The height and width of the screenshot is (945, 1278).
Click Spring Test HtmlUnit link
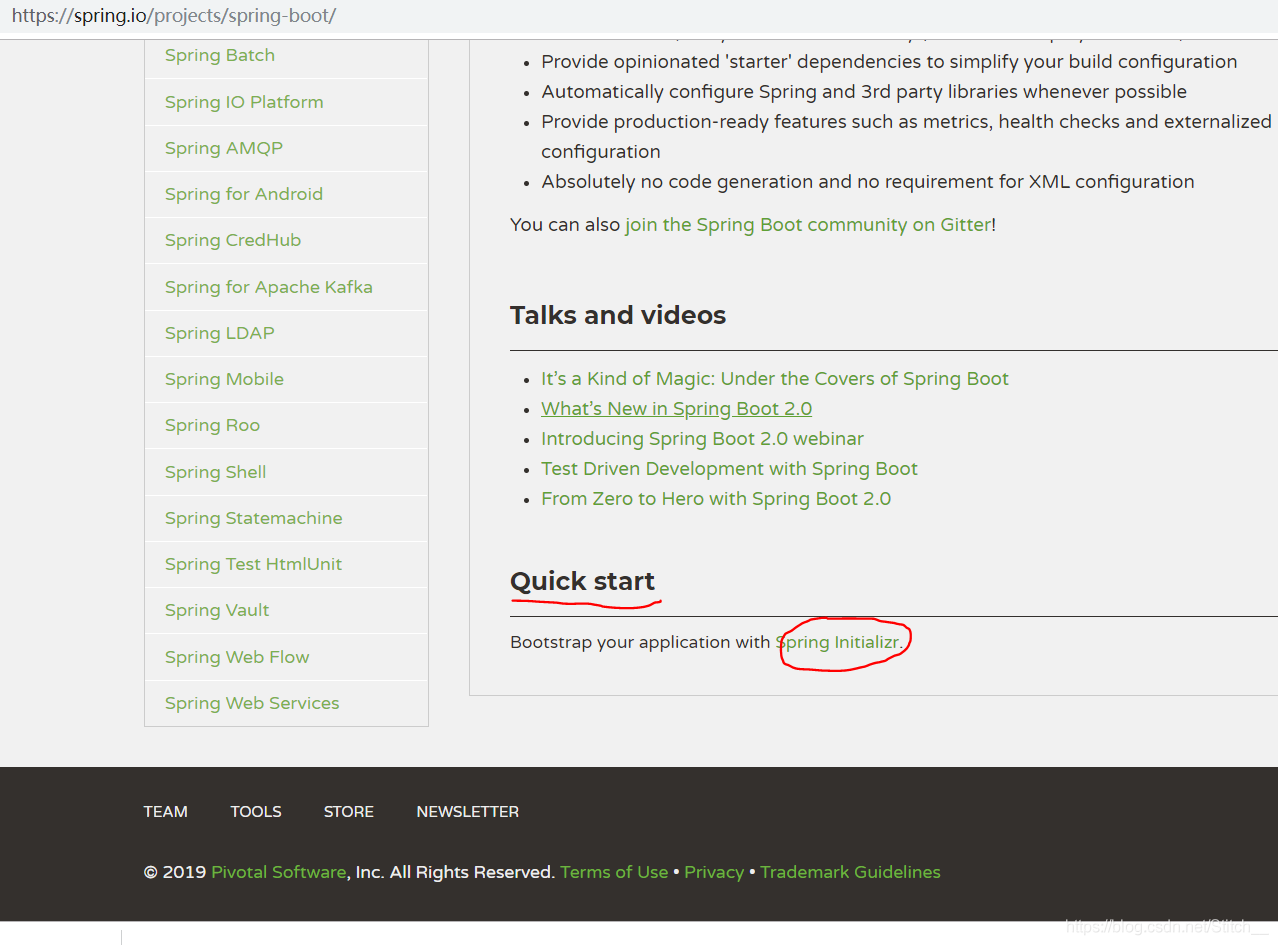click(253, 564)
